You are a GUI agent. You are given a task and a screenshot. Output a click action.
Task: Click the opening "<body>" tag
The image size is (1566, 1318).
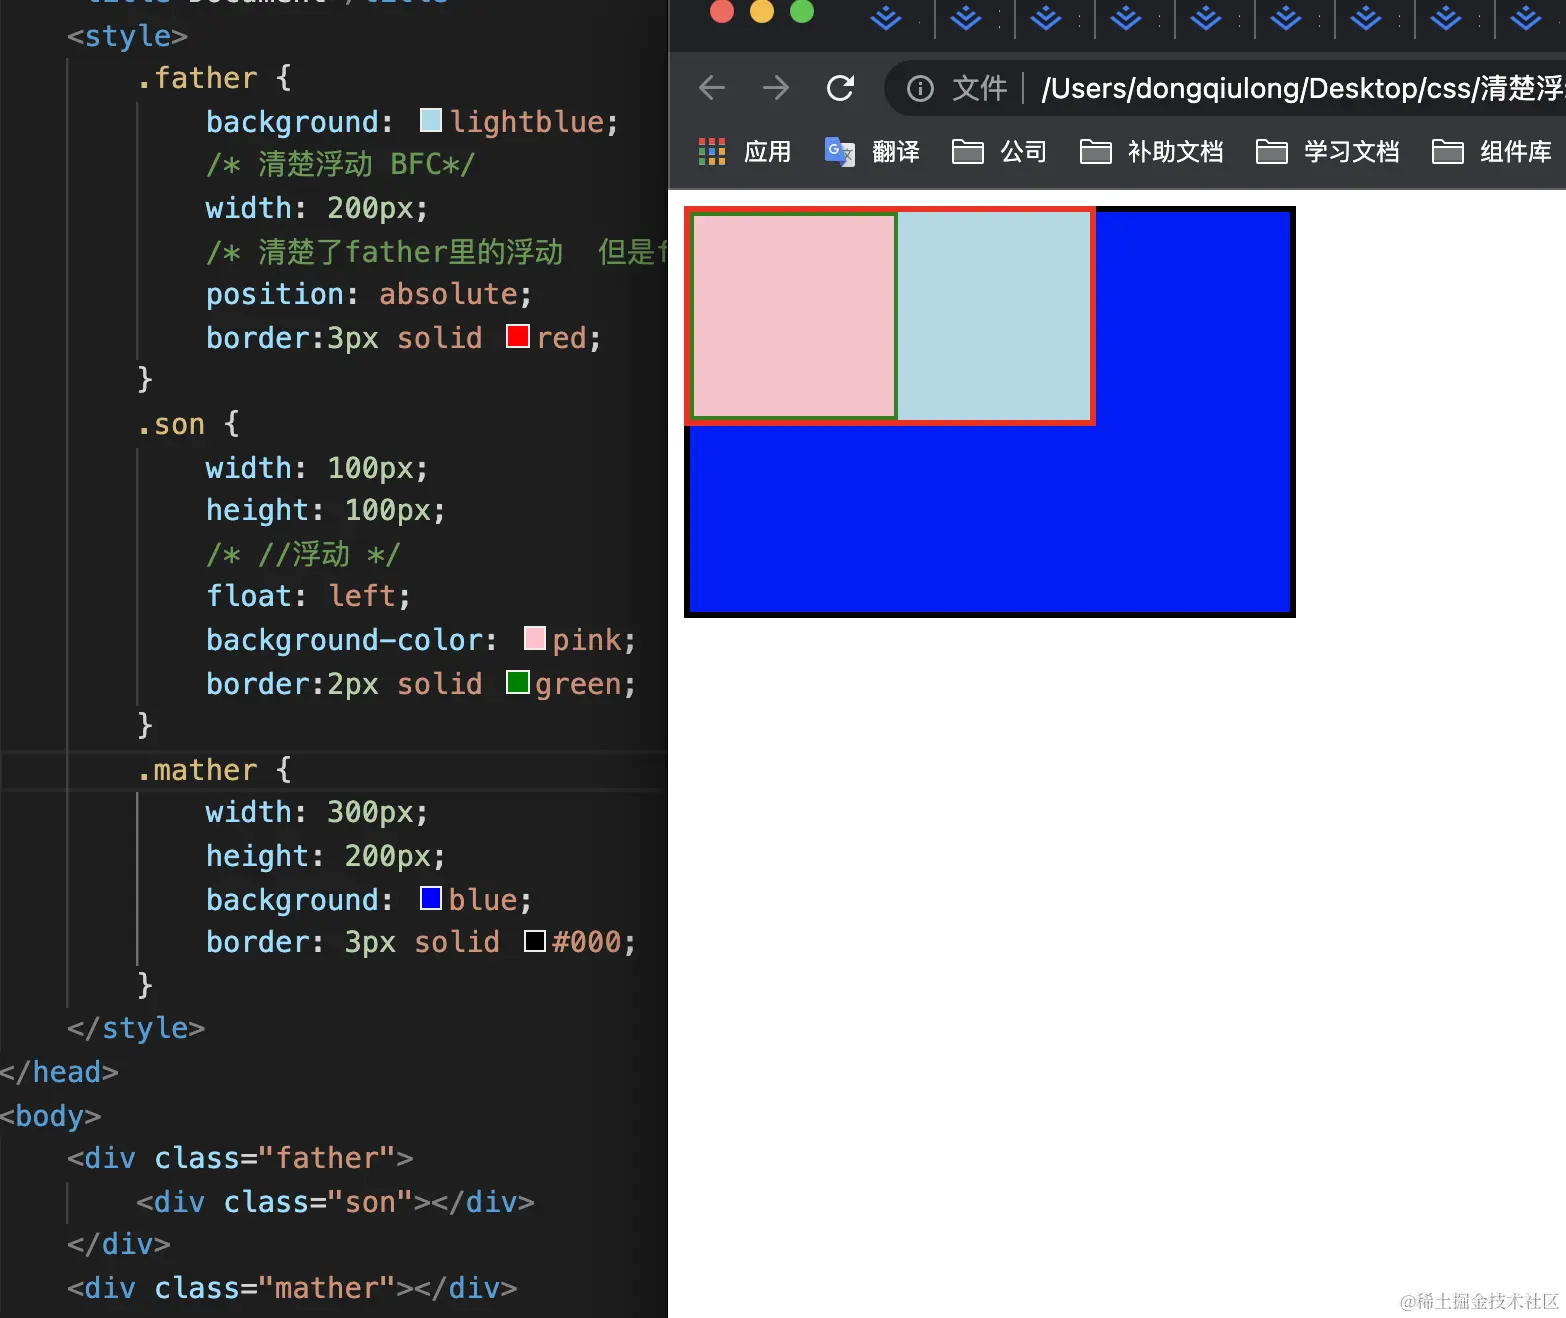[x=50, y=1116]
